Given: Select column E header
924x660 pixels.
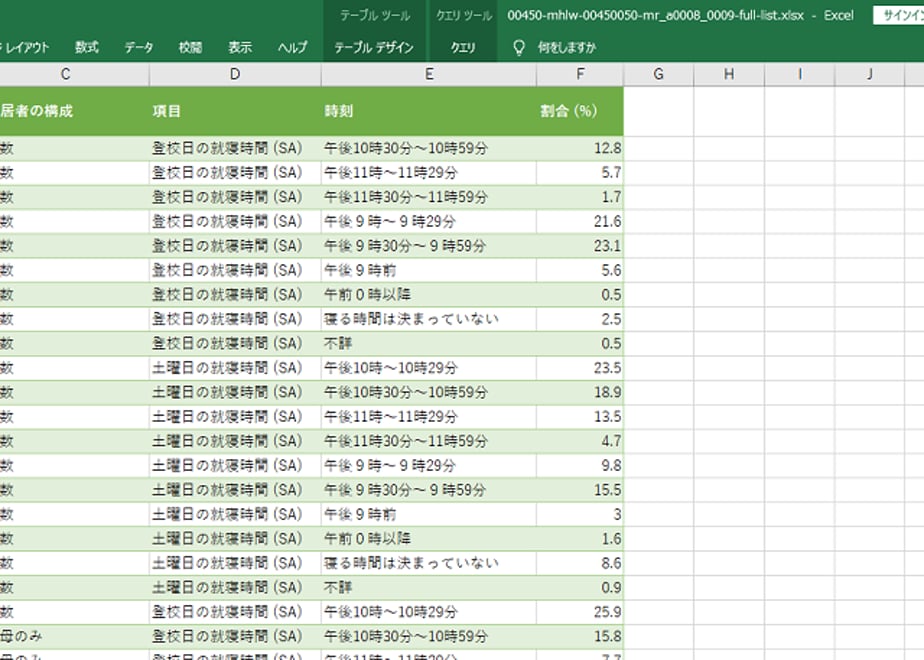Looking at the screenshot, I should tap(429, 74).
